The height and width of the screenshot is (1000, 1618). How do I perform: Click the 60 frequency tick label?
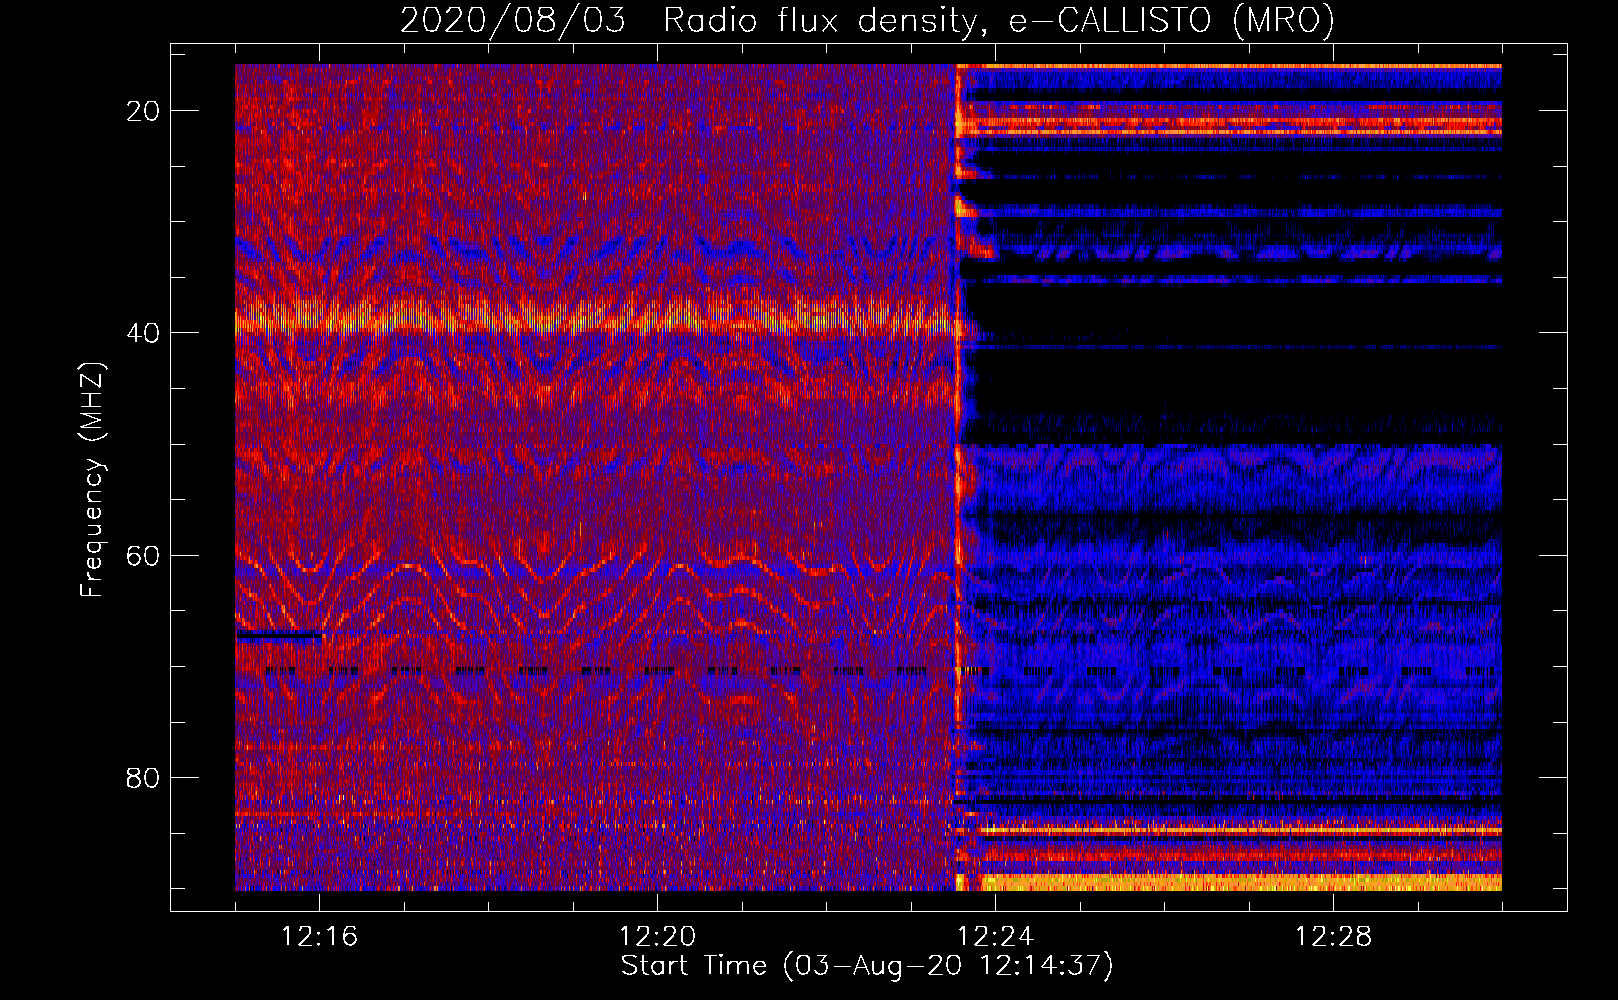(143, 555)
